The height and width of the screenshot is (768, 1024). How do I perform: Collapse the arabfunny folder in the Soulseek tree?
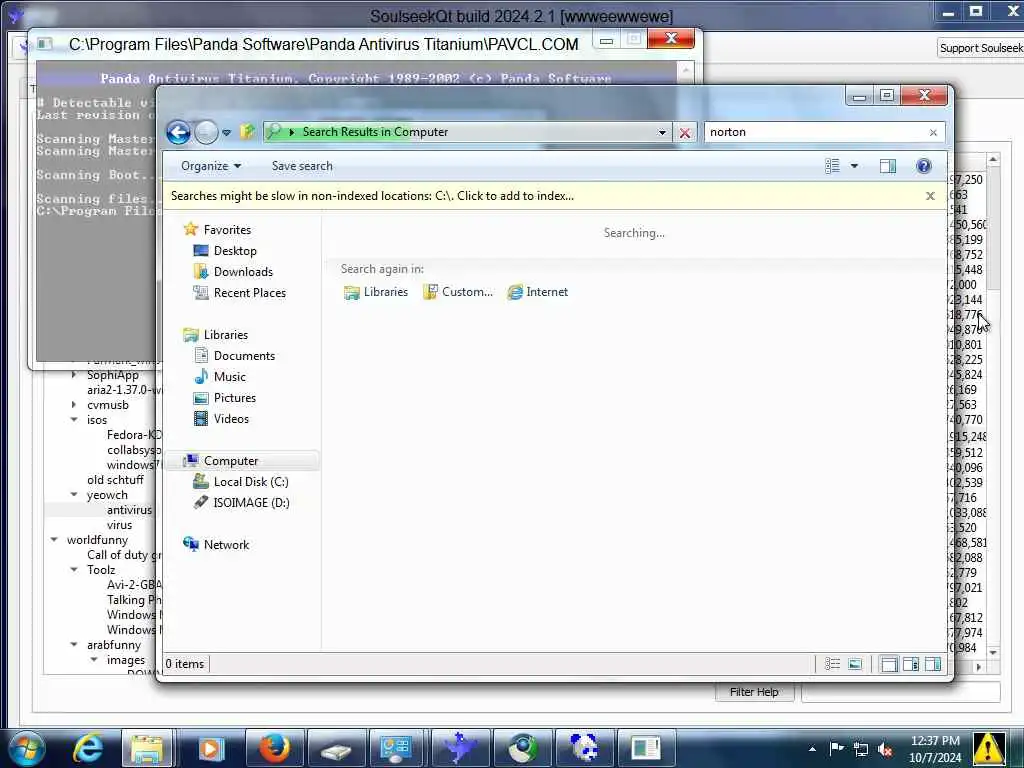[74, 645]
